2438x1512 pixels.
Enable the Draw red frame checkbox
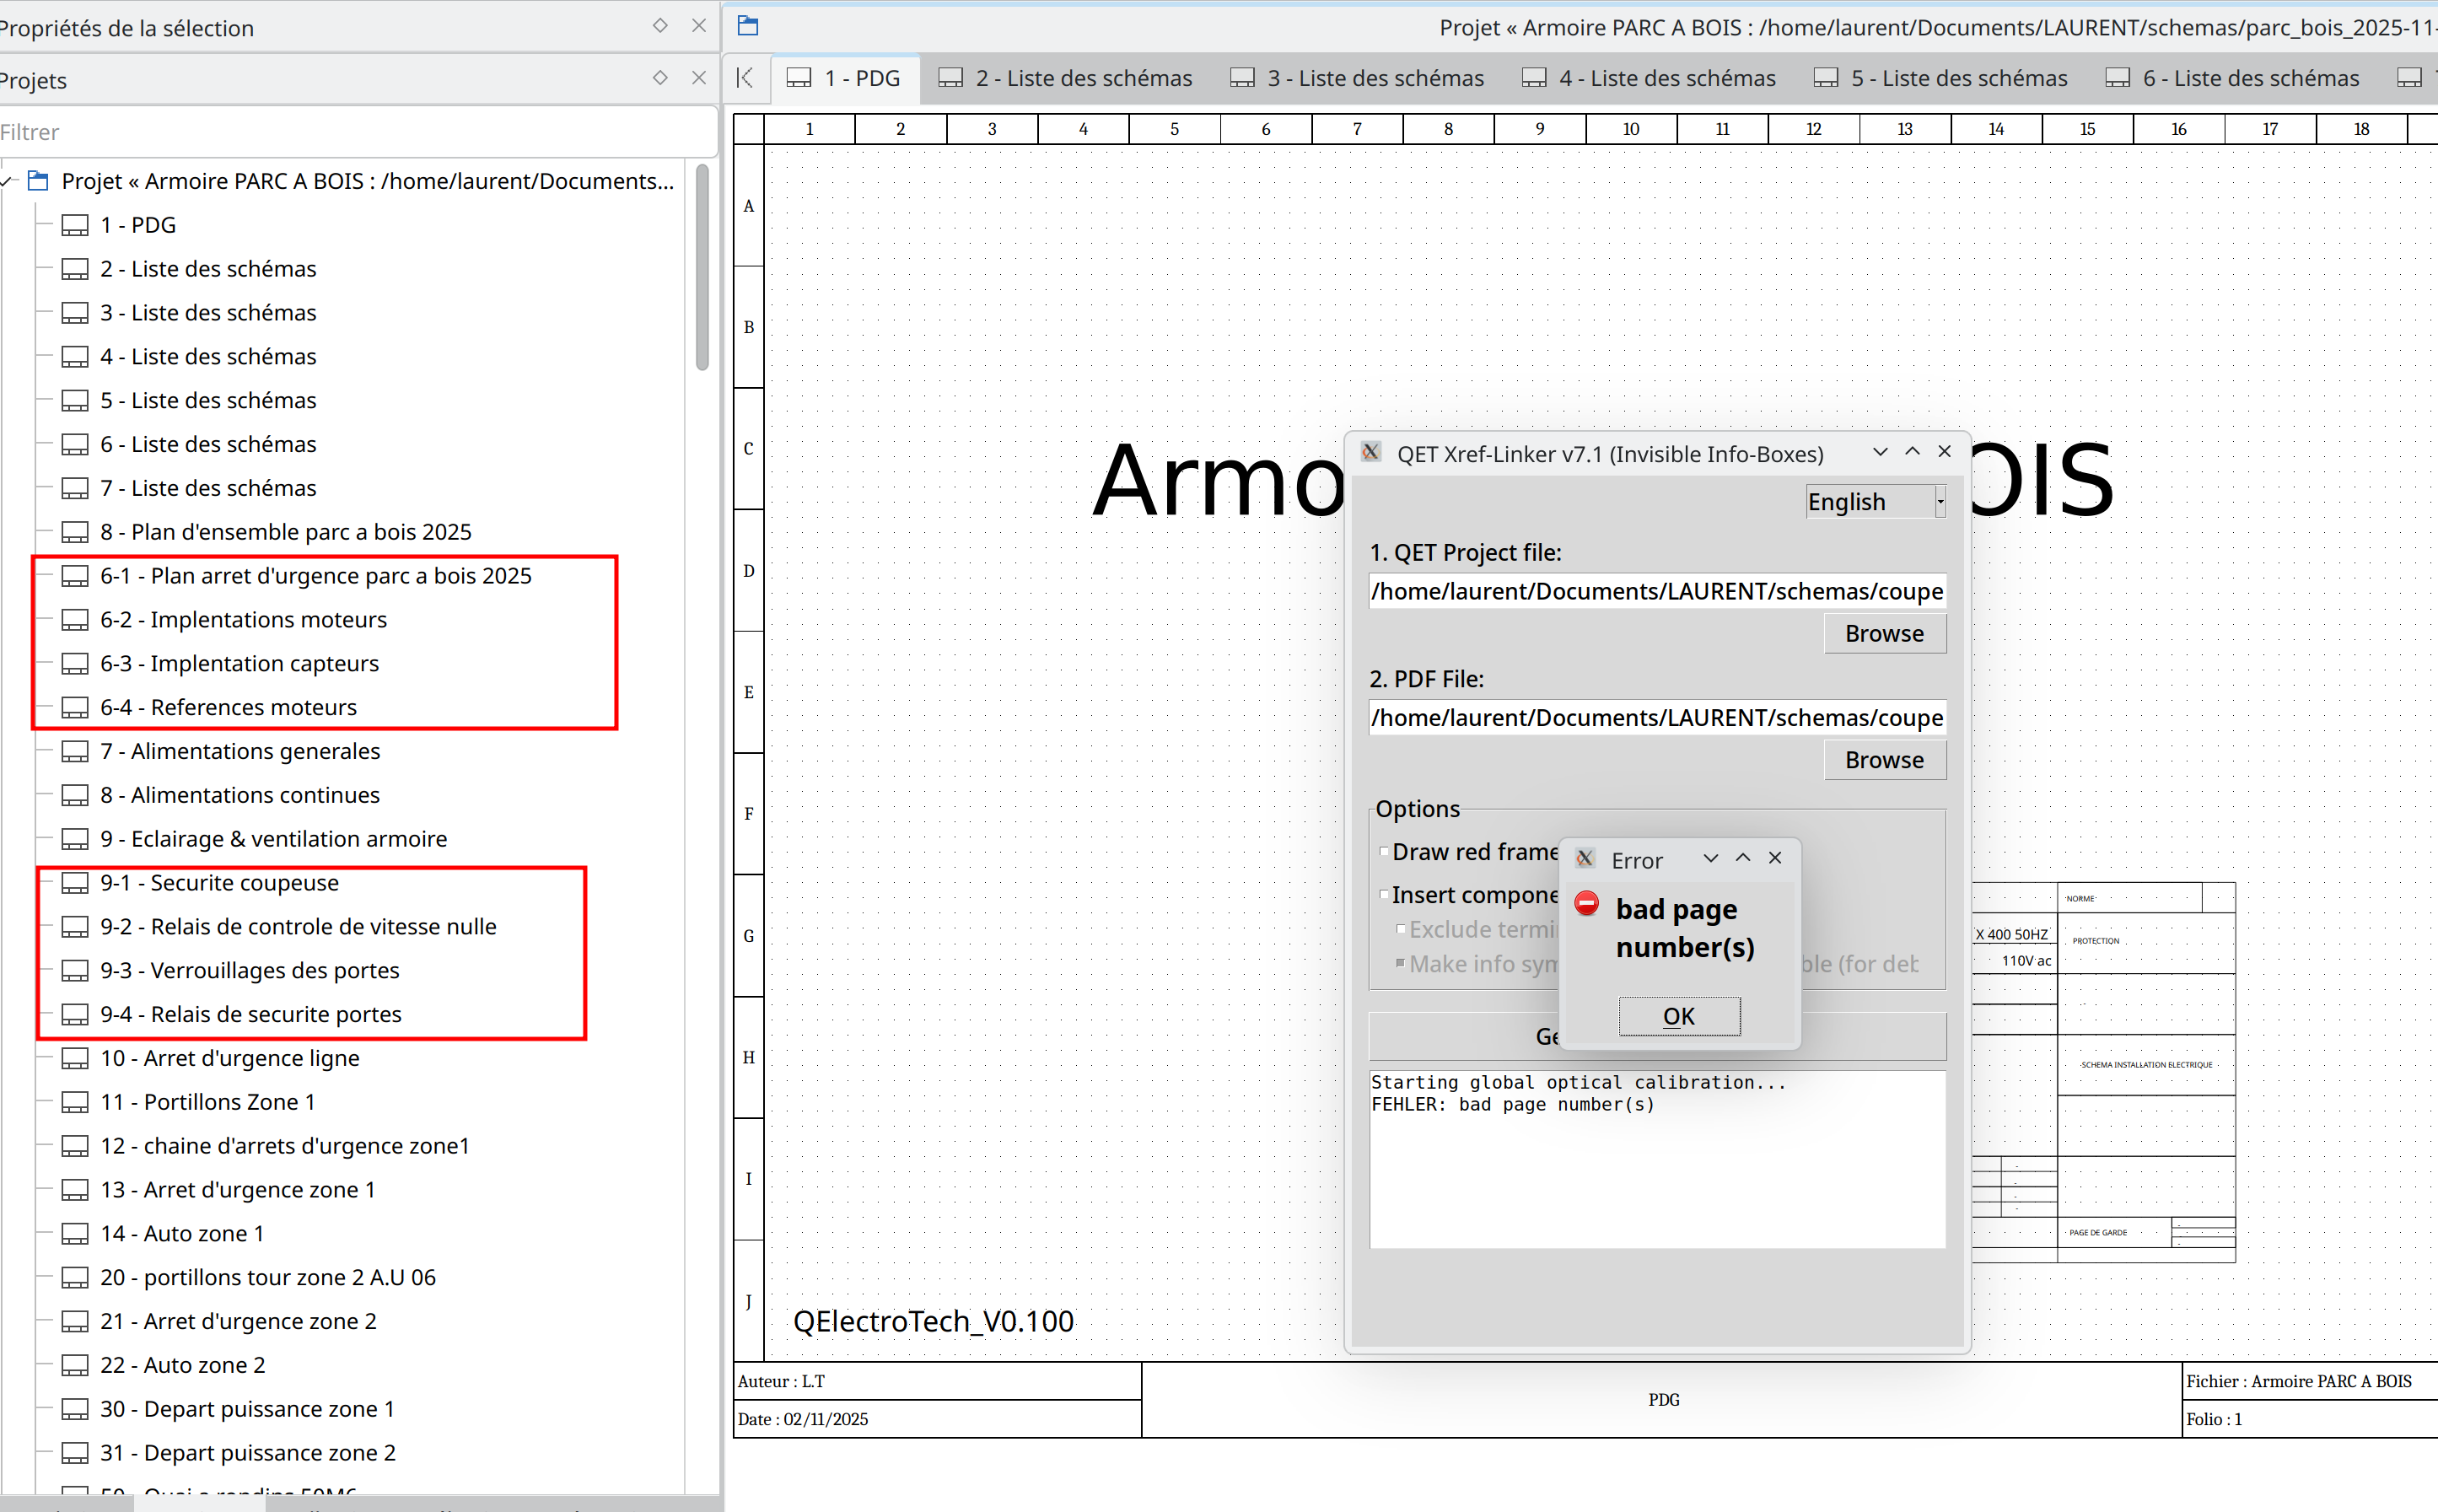pos(1384,851)
